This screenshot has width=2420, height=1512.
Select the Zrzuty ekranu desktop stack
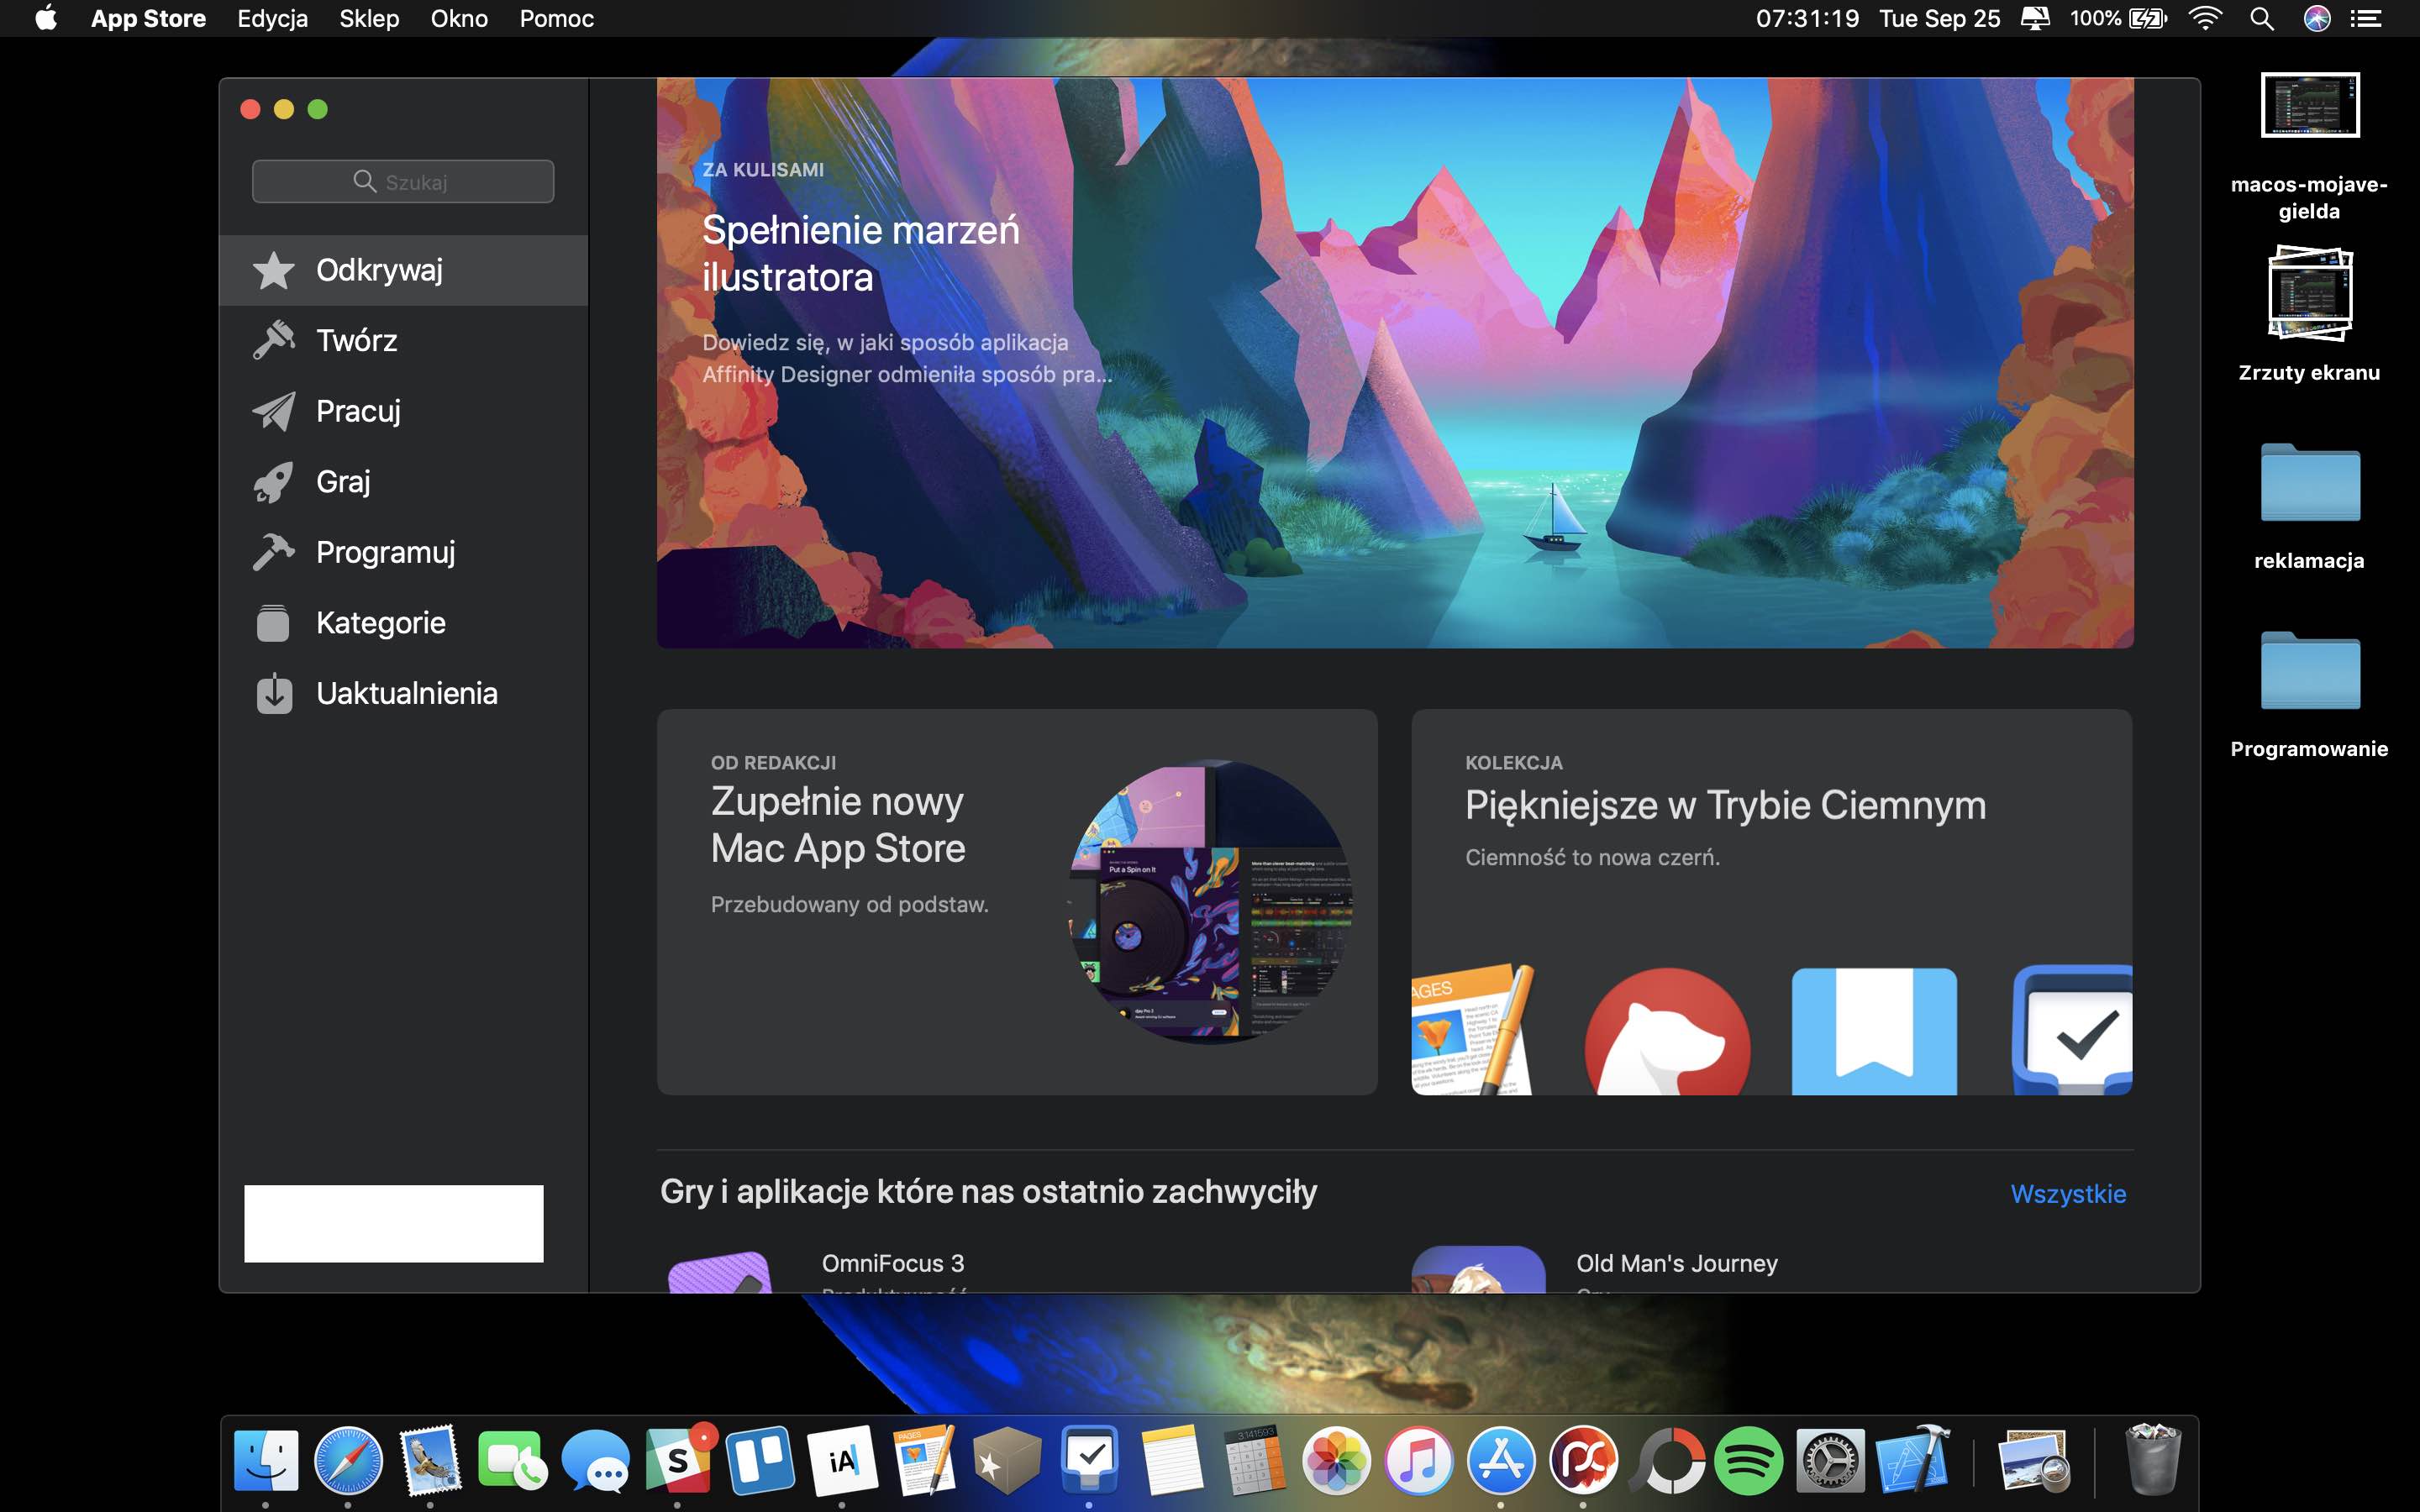click(x=2309, y=315)
